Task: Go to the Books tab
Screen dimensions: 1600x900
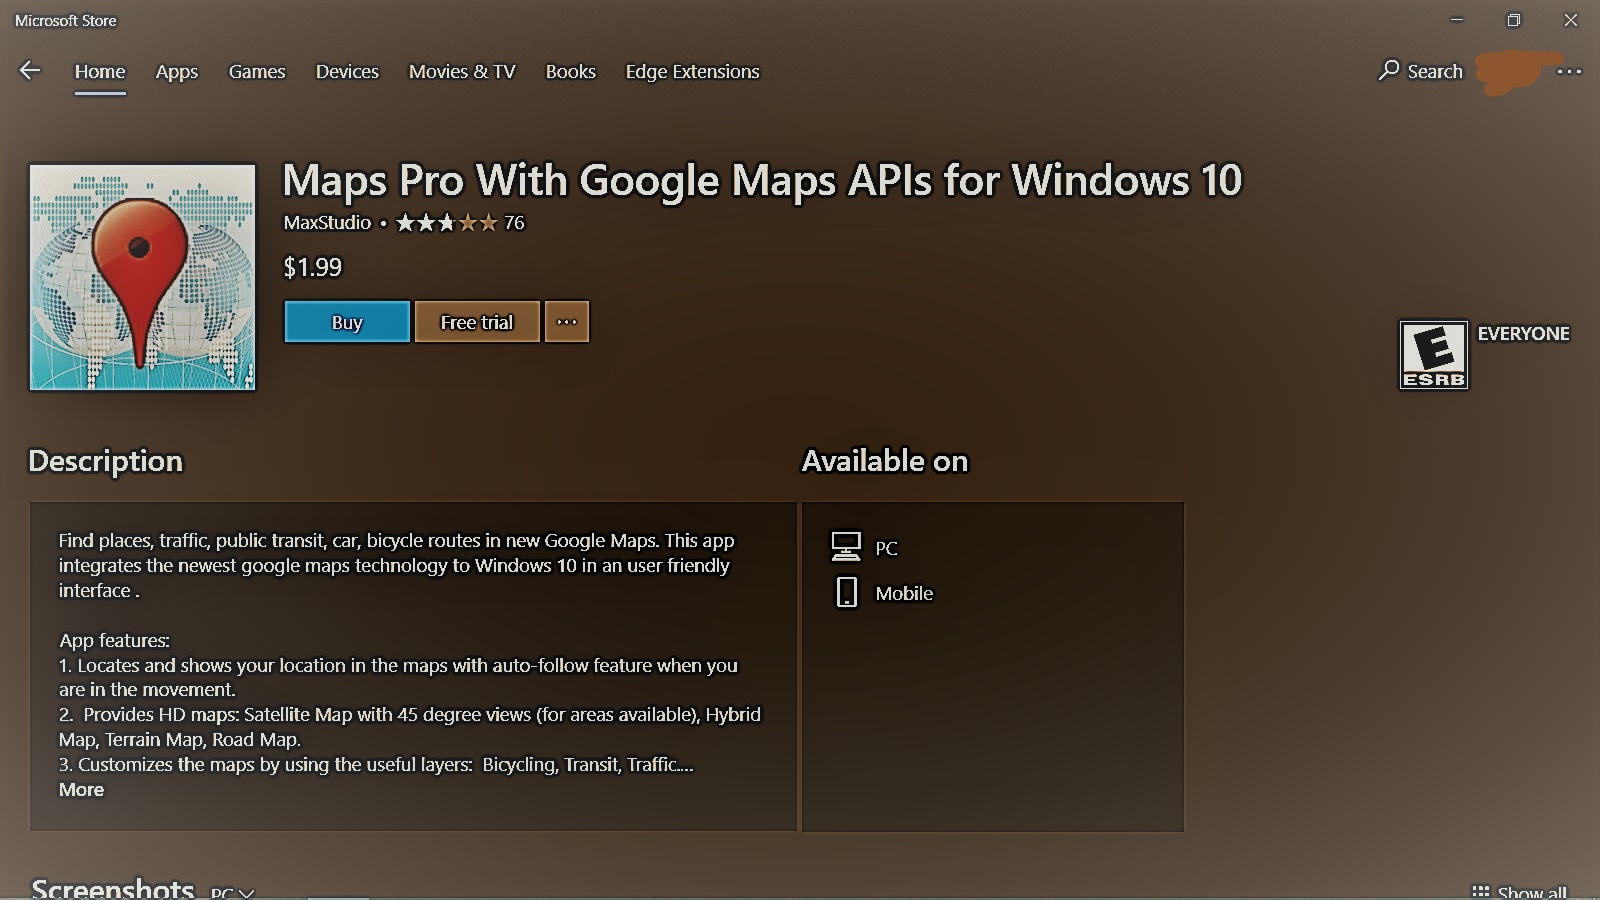Action: (571, 72)
